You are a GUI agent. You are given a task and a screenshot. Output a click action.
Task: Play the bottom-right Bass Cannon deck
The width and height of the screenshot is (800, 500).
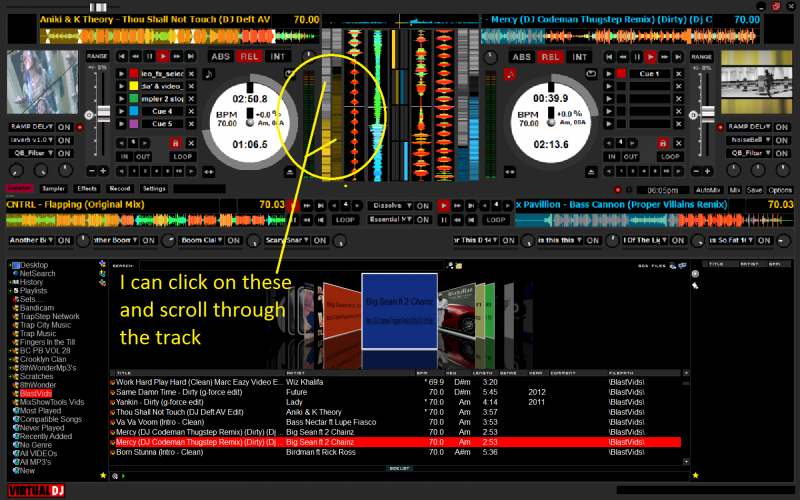pyautogui.click(x=443, y=206)
